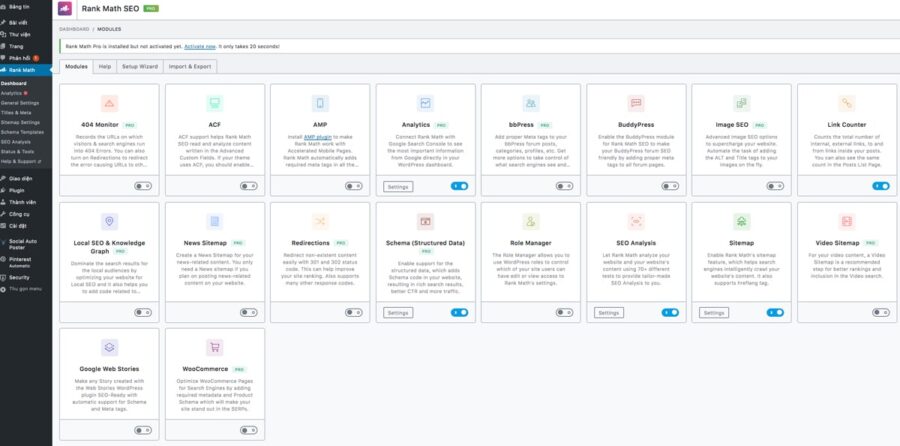Open Help & Support submenu item

pos(21,161)
